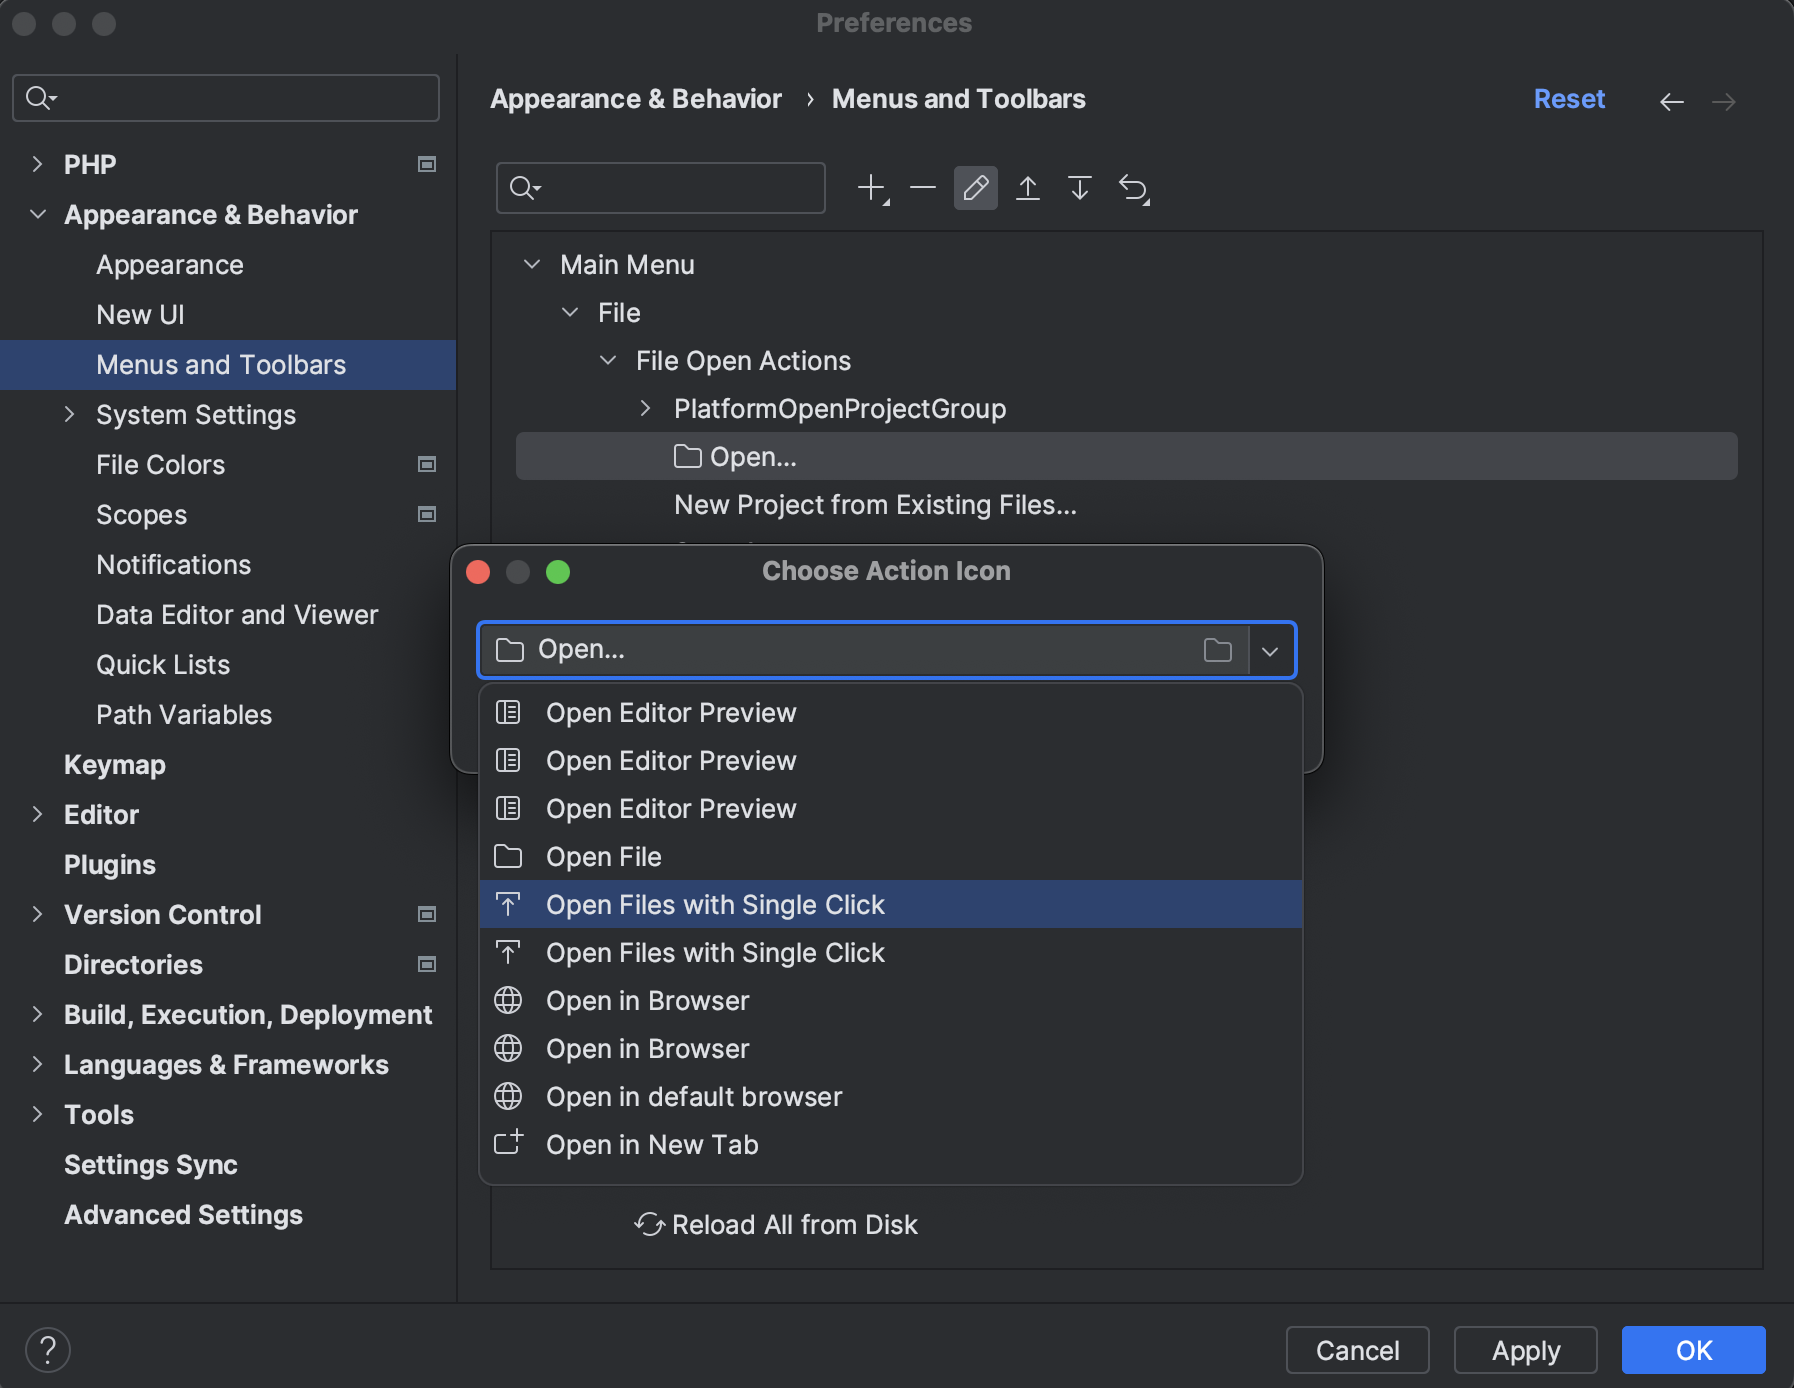
Task: Expand System Settings in the sidebar
Action: 68,414
